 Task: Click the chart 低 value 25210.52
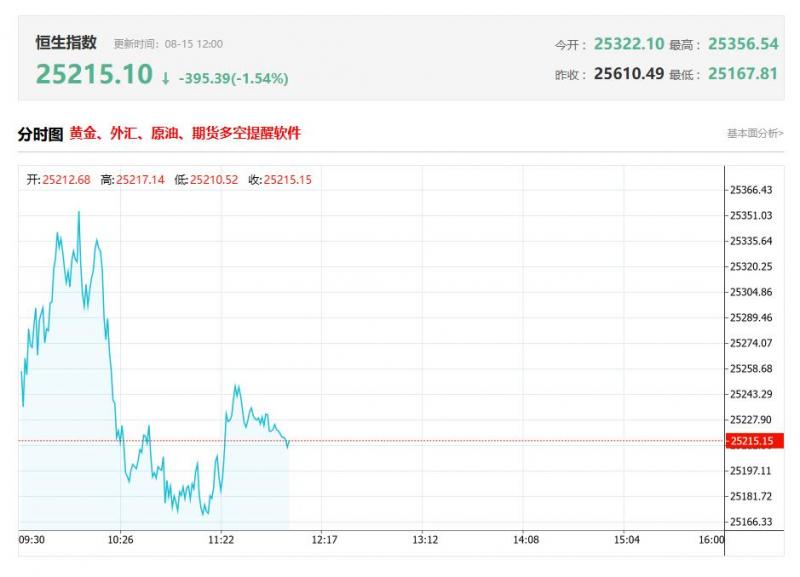[214, 180]
